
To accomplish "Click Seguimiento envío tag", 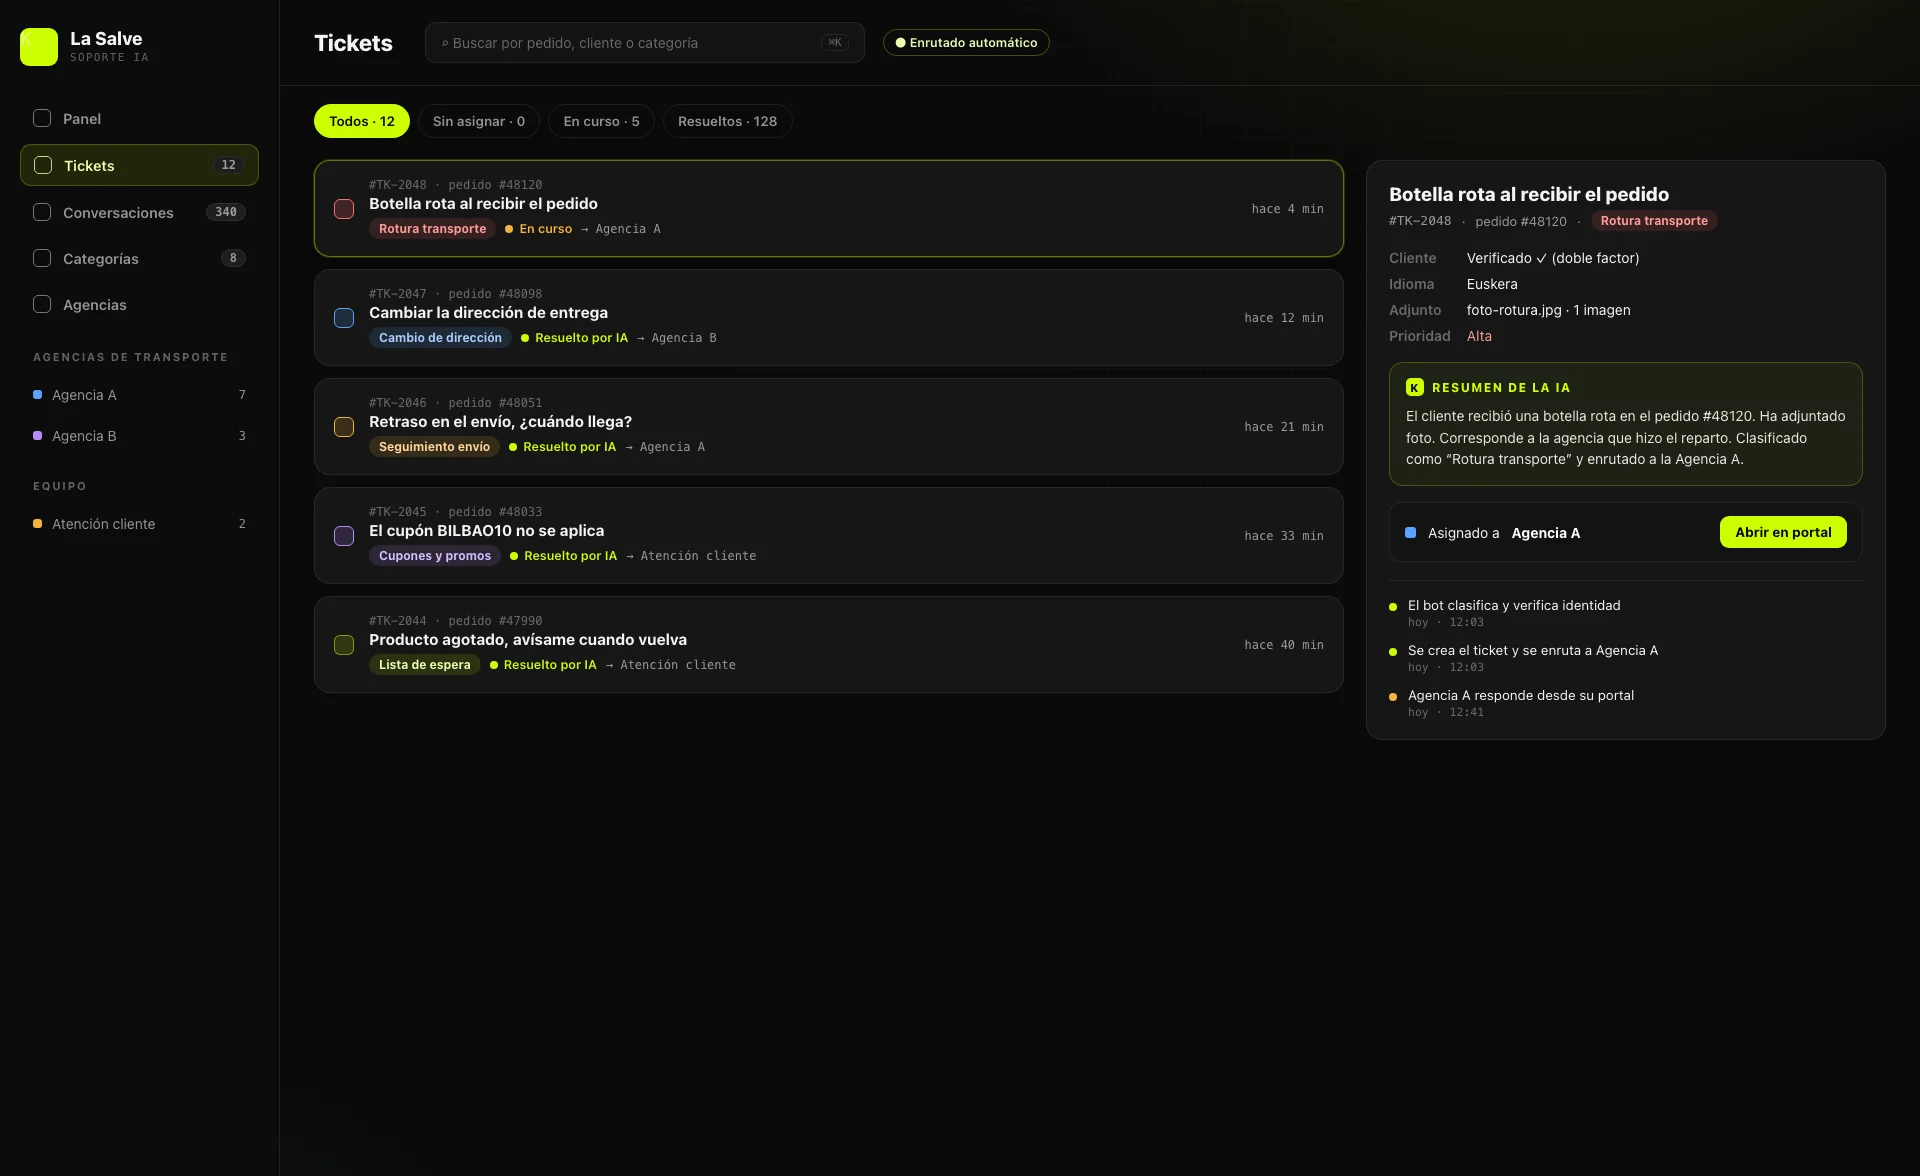I will coord(434,447).
